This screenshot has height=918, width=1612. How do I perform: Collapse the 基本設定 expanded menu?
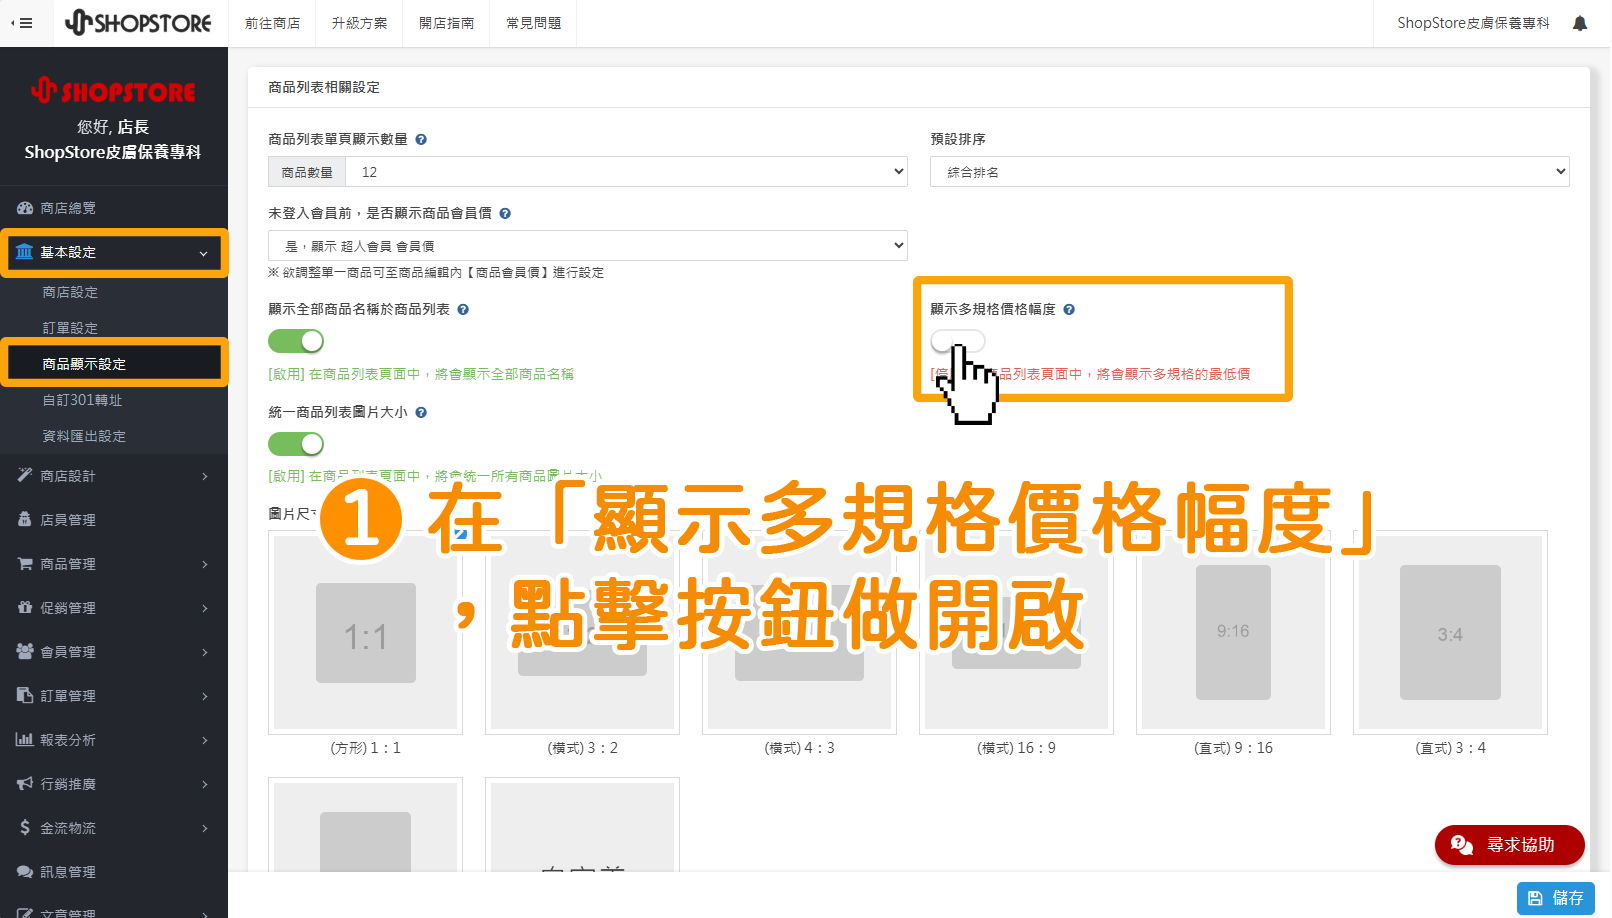pos(113,252)
